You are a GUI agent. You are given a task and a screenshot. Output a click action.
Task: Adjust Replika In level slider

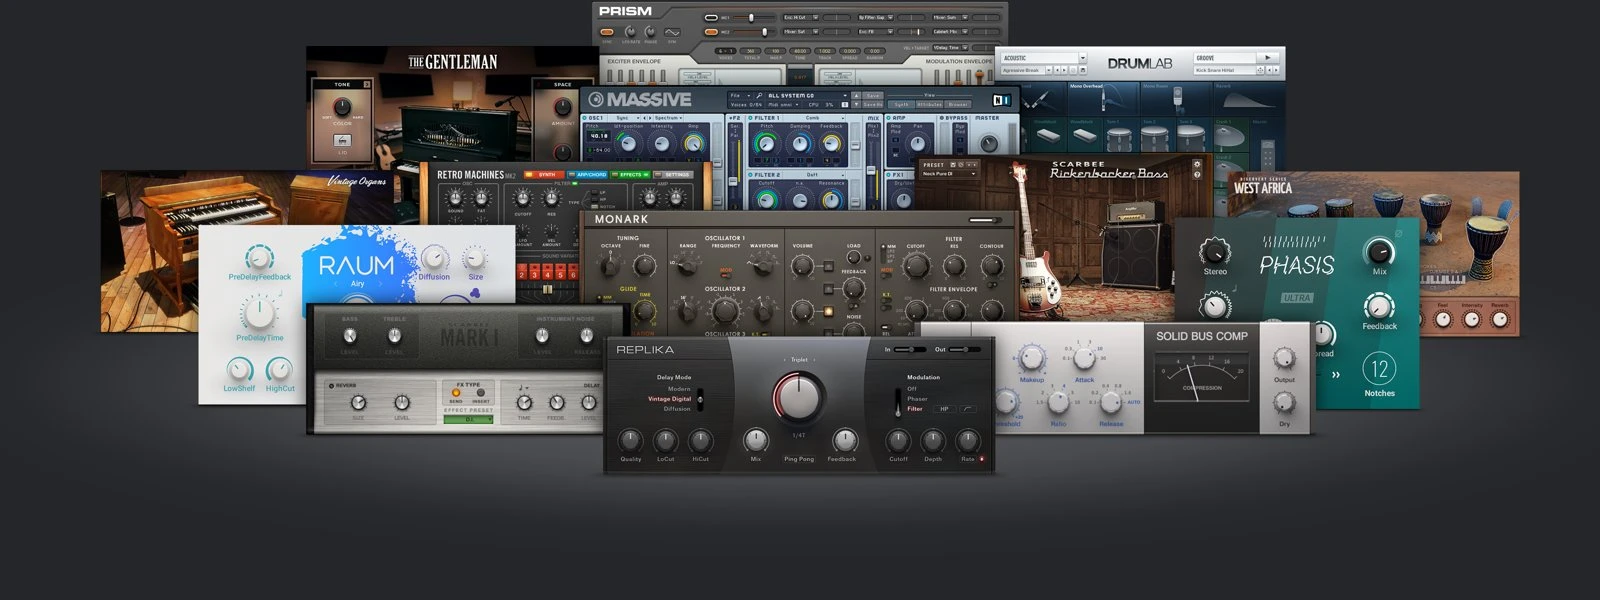912,350
